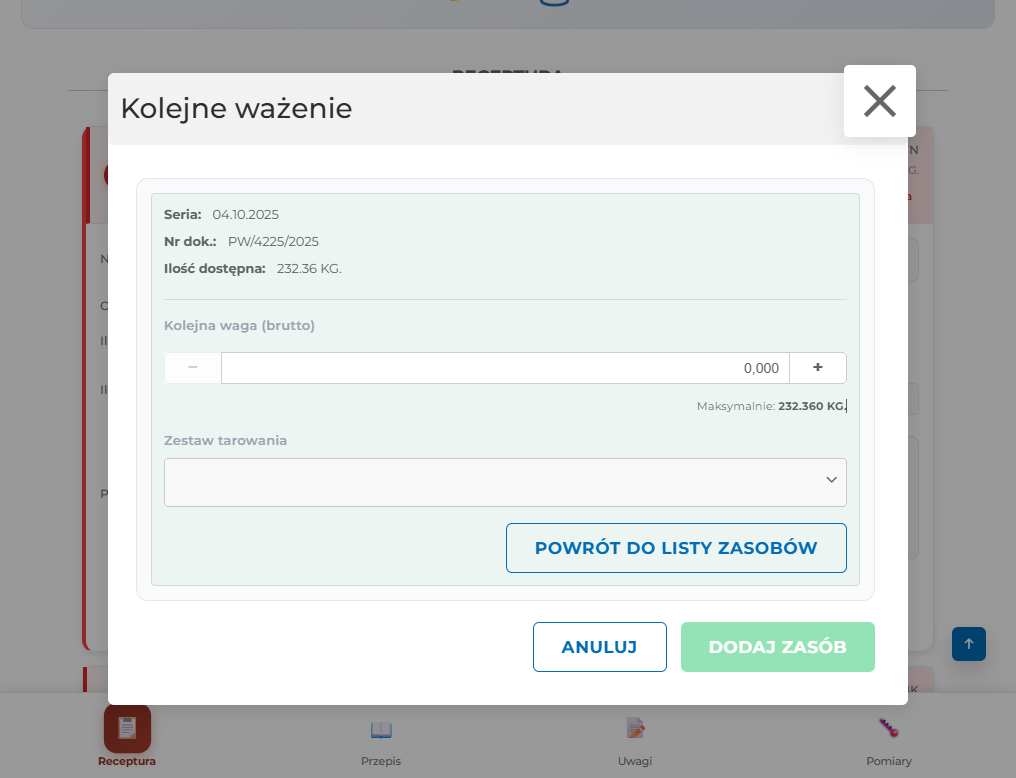Open the Przepis book icon

(381, 731)
